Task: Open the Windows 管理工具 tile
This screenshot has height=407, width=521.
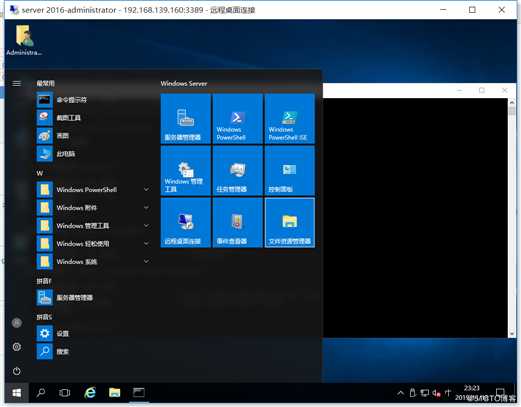Action: 186,171
